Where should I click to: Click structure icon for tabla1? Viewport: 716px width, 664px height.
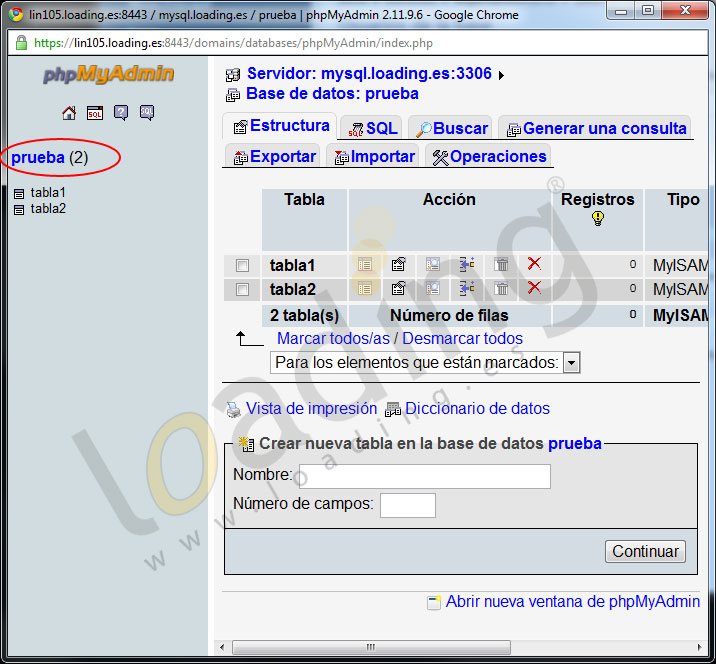click(x=399, y=264)
